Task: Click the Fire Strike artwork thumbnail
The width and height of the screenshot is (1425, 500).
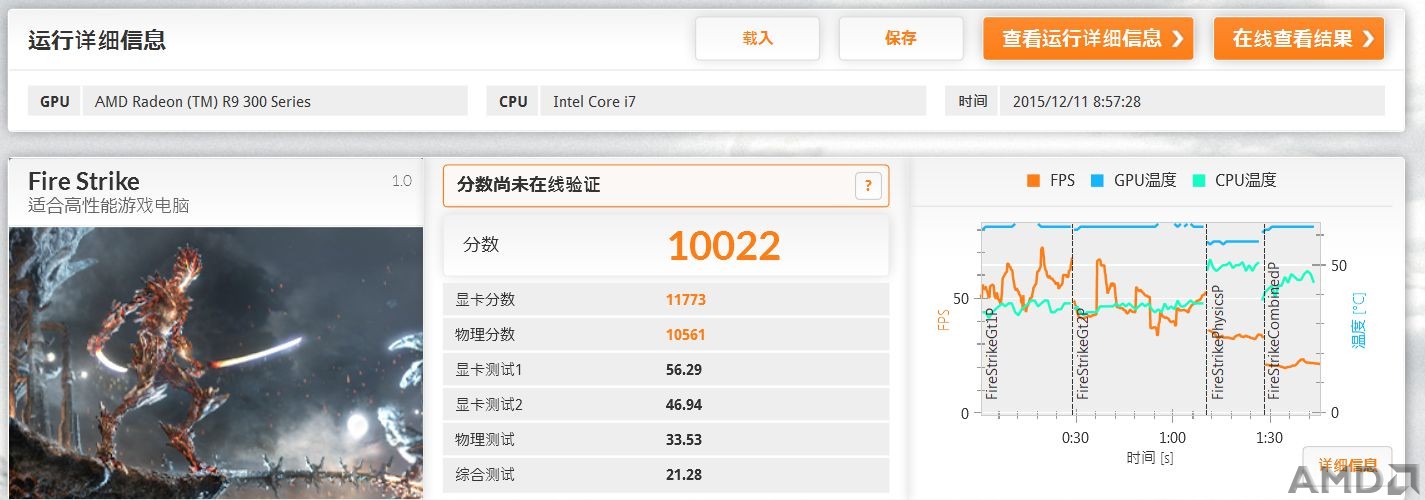Action: pos(216,362)
